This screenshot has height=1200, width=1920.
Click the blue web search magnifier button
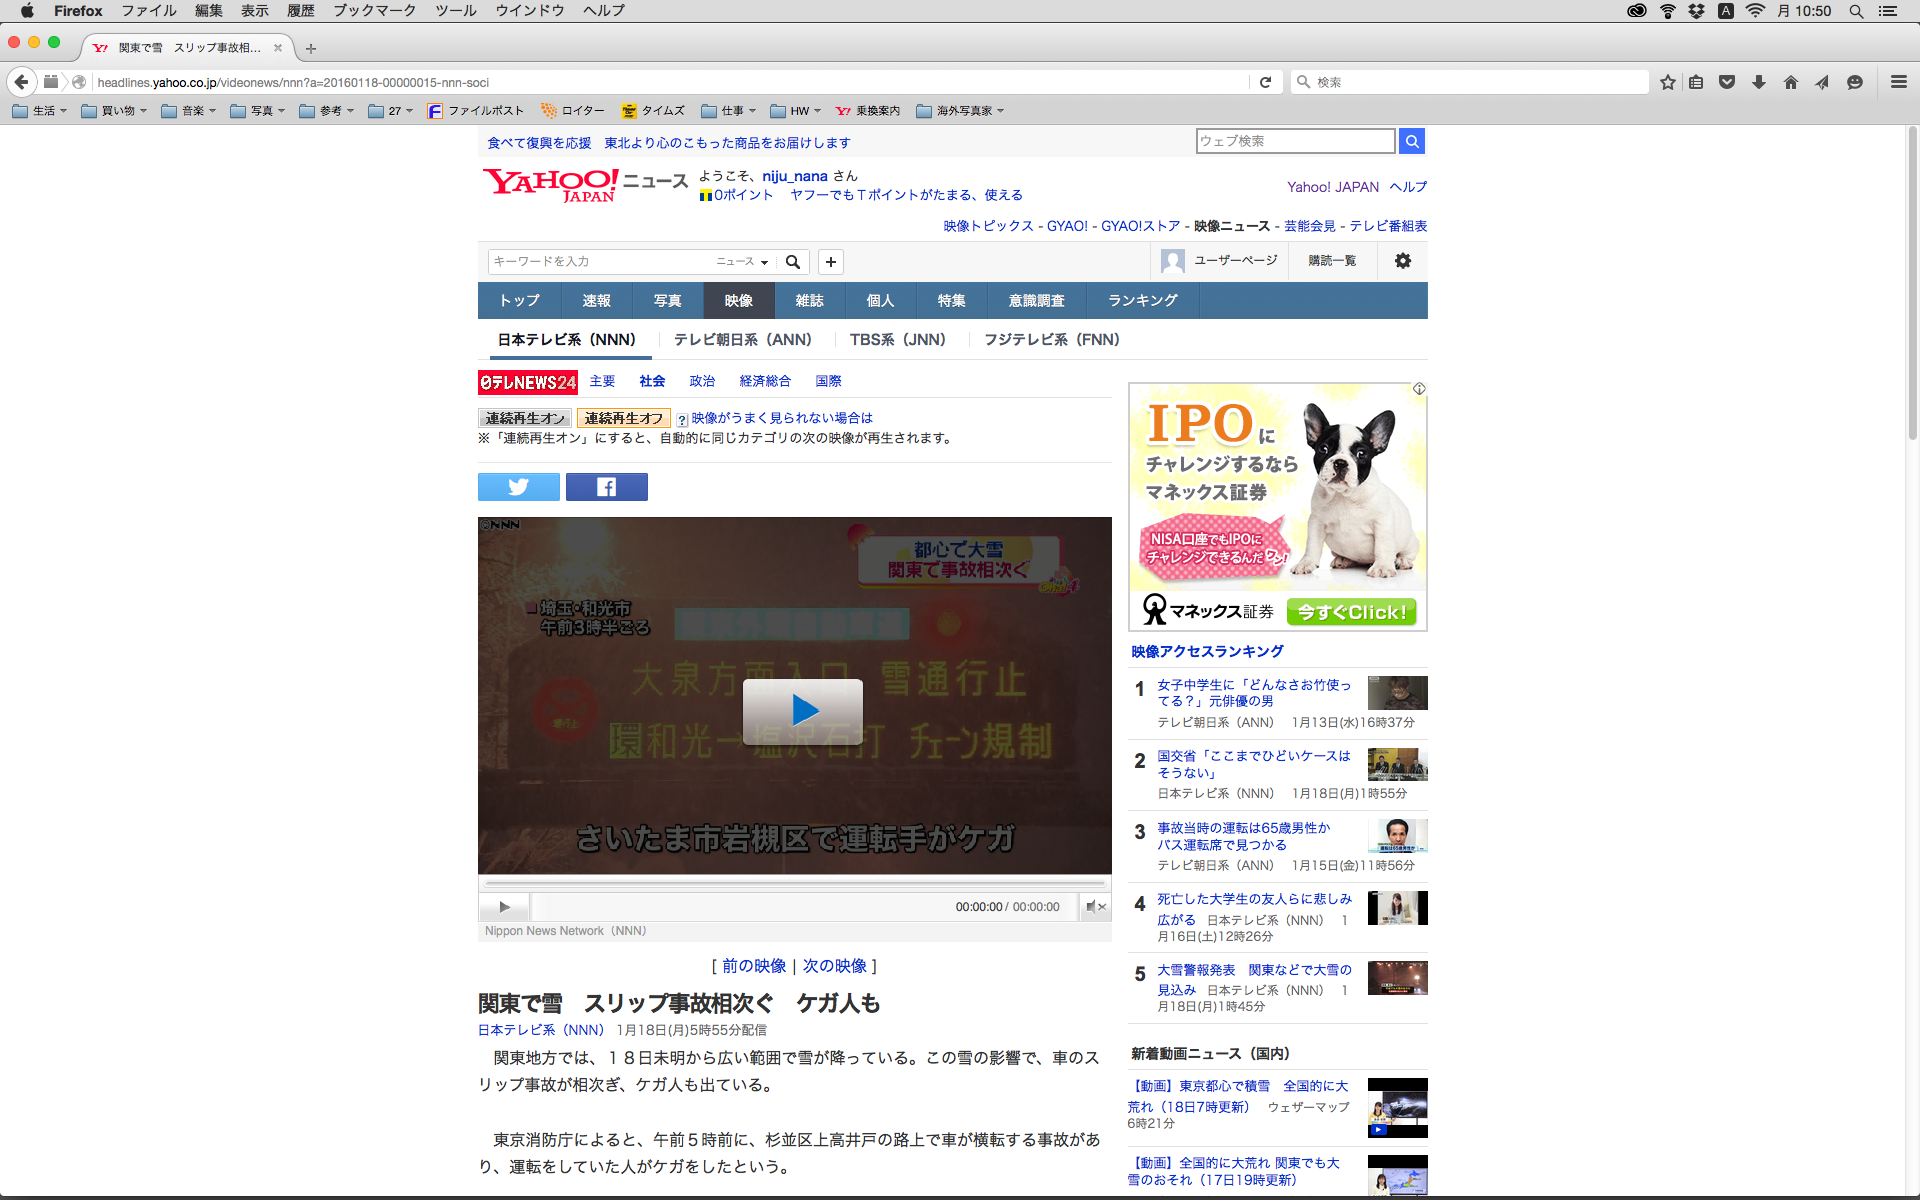(1411, 141)
